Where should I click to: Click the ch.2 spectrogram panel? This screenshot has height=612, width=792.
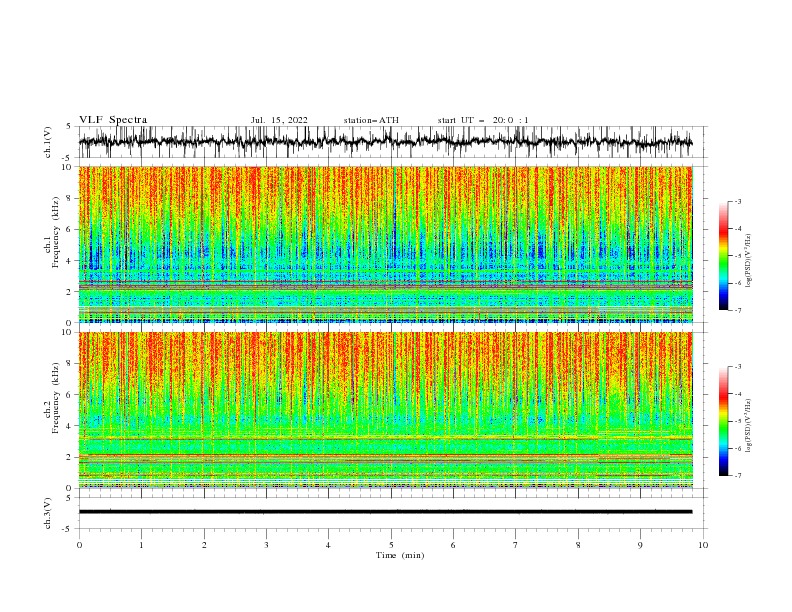pos(385,410)
